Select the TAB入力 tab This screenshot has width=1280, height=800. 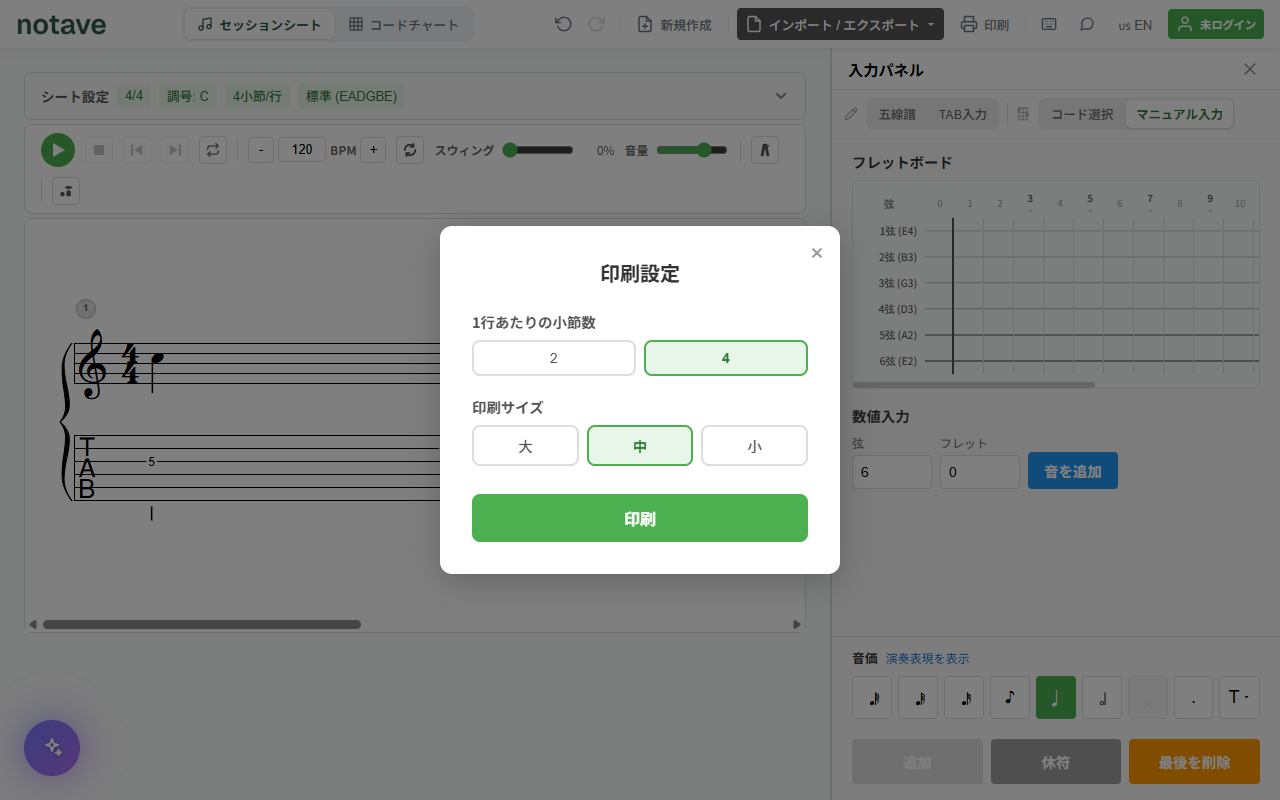tap(962, 114)
